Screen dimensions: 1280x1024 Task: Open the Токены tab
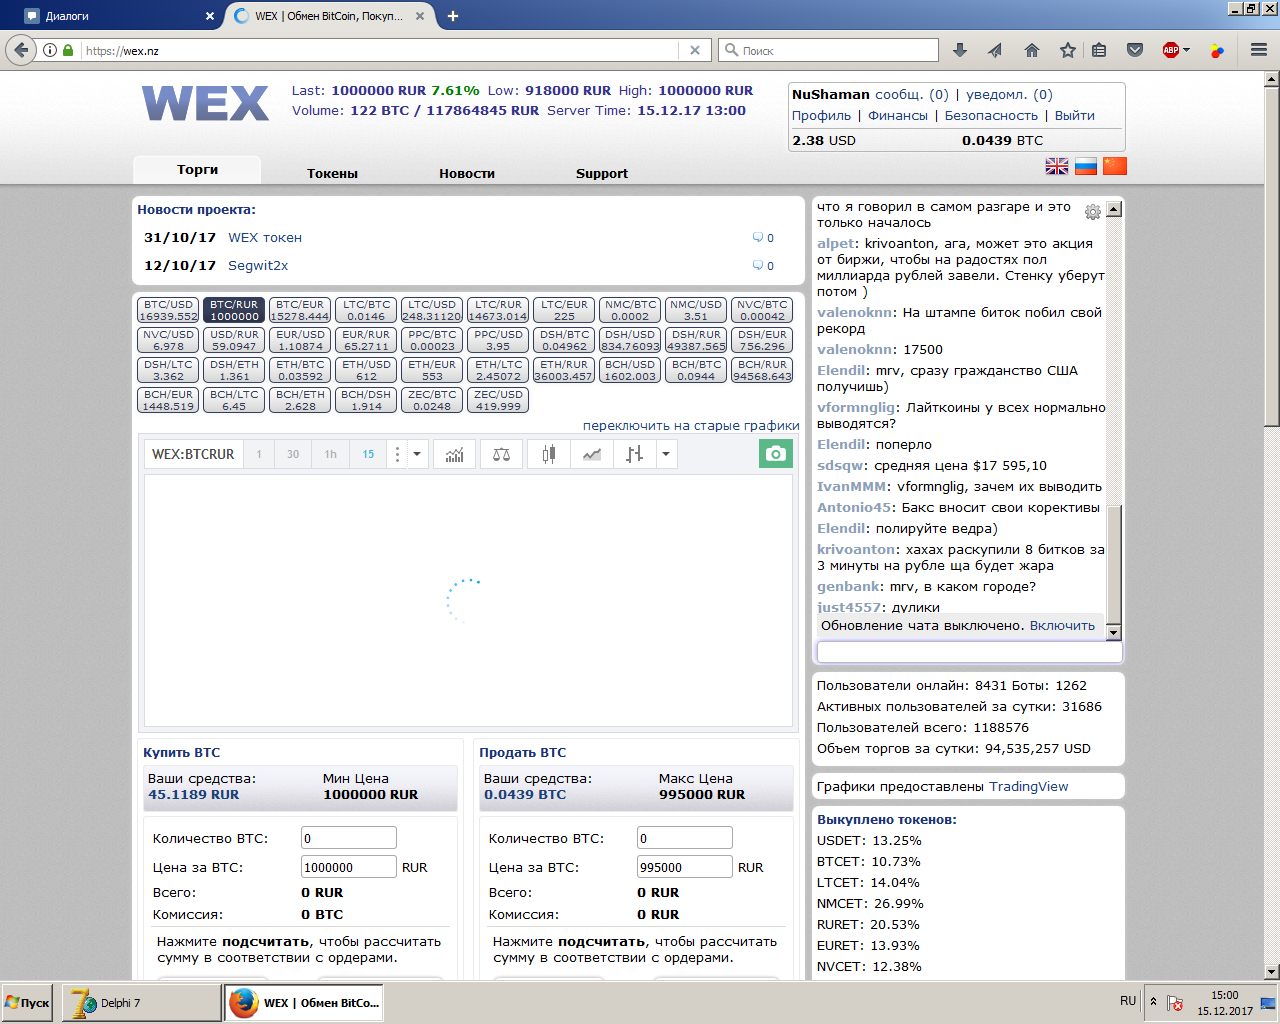tap(332, 173)
